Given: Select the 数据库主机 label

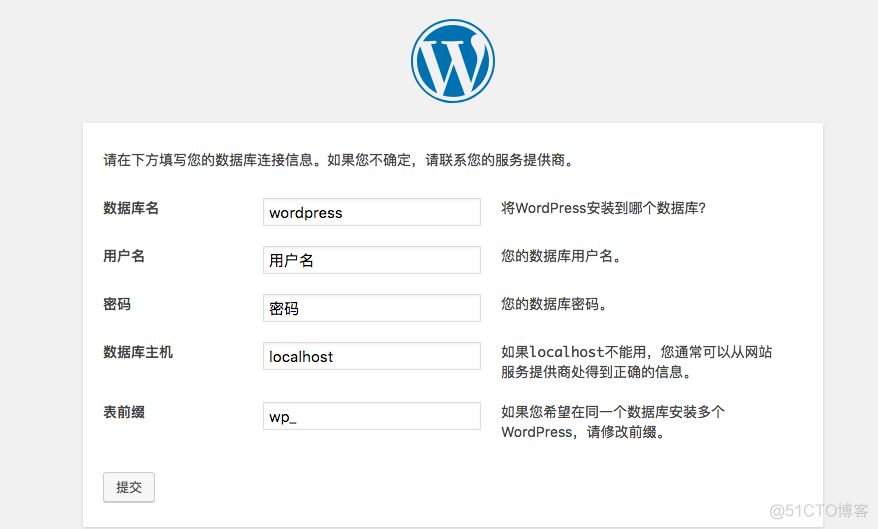Looking at the screenshot, I should tap(138, 353).
